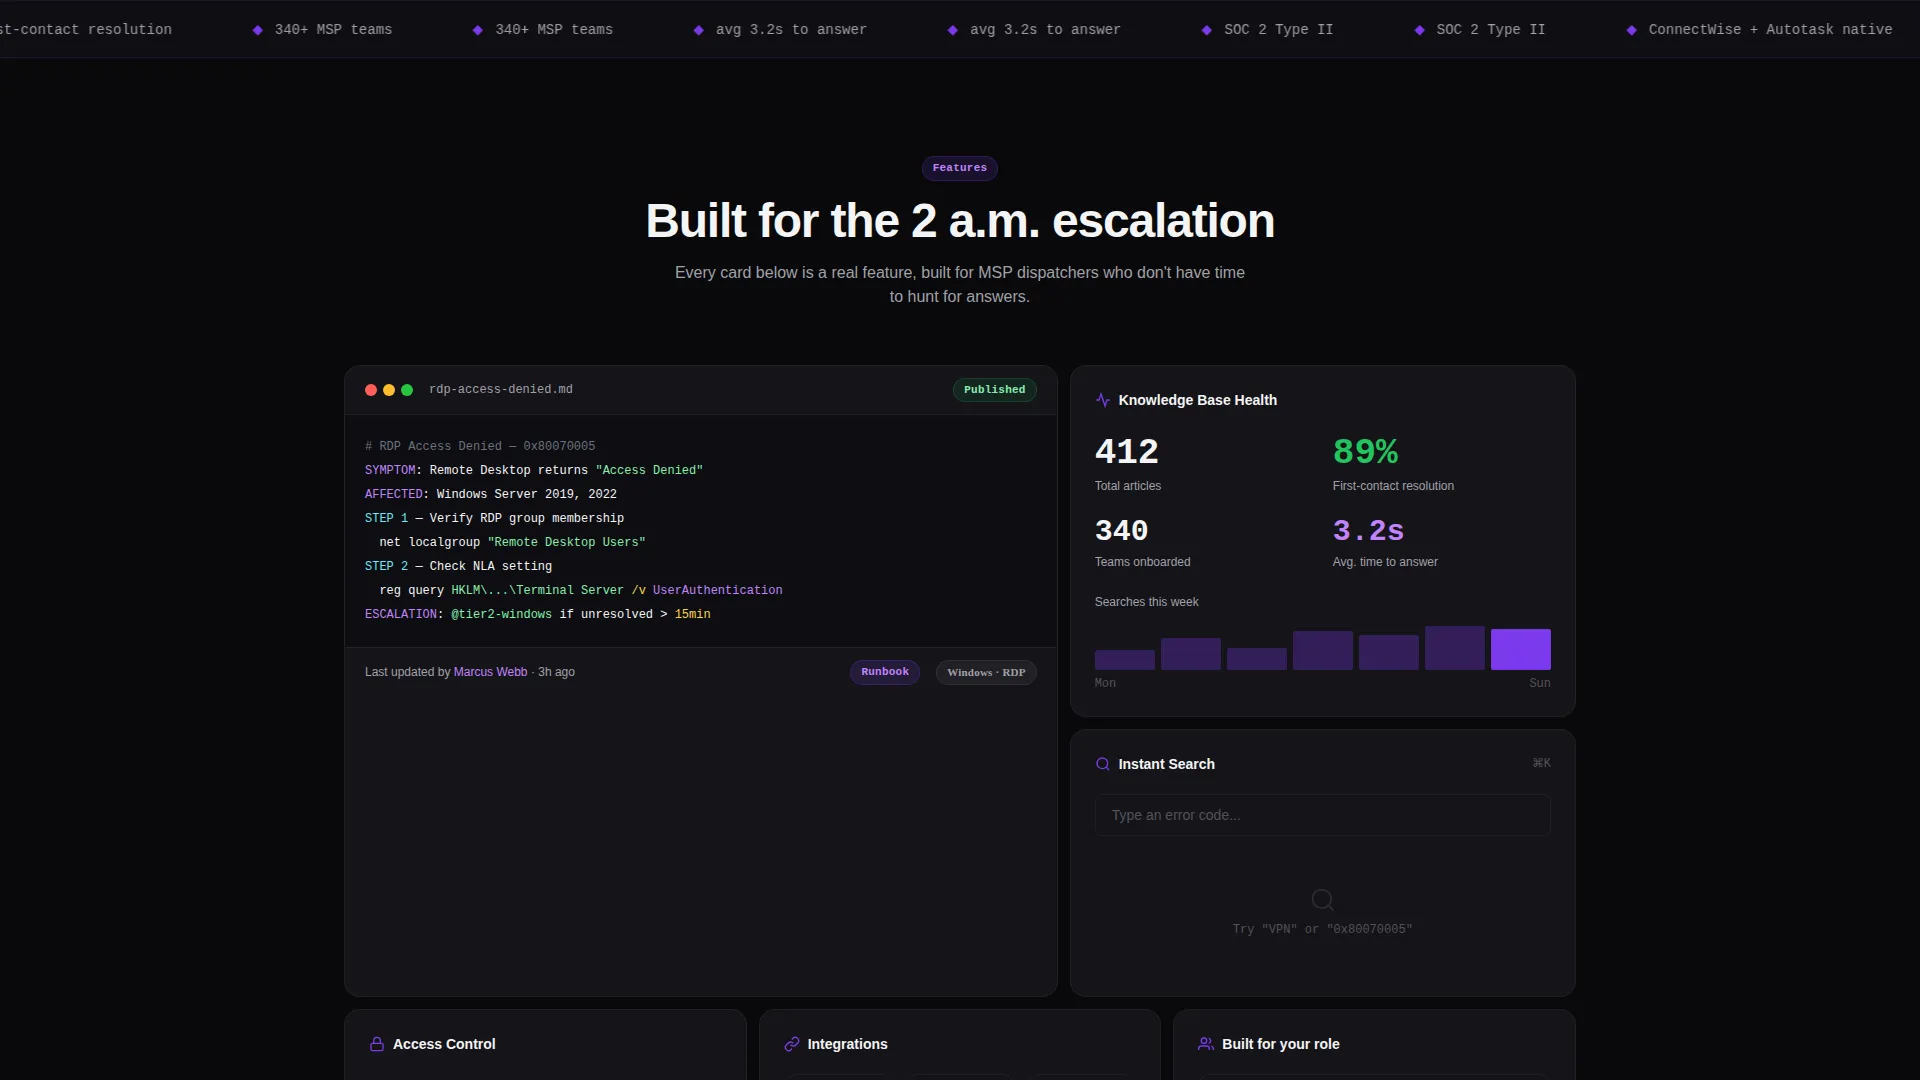Click the yellow dot in editor window
Viewport: 1920px width, 1080px height.
pos(389,390)
